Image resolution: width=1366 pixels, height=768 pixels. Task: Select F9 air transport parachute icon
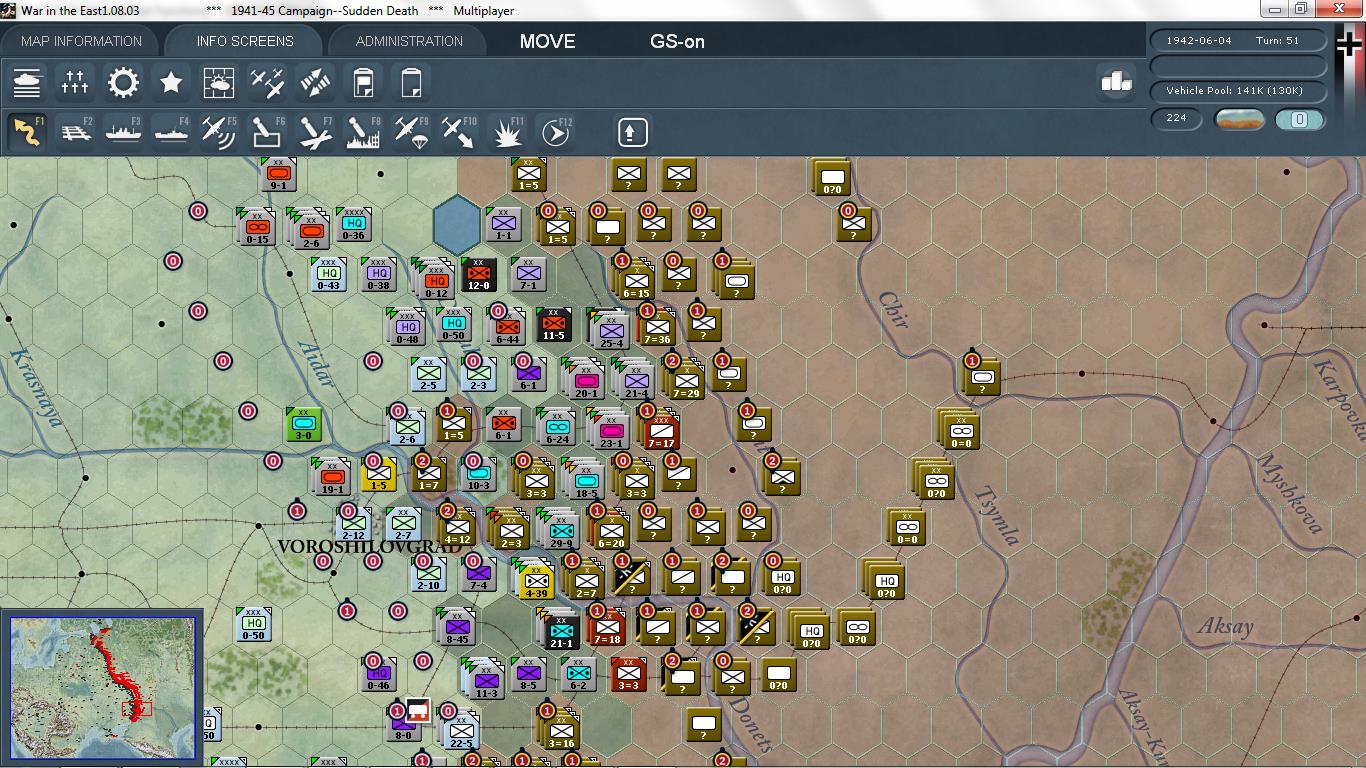[x=411, y=131]
